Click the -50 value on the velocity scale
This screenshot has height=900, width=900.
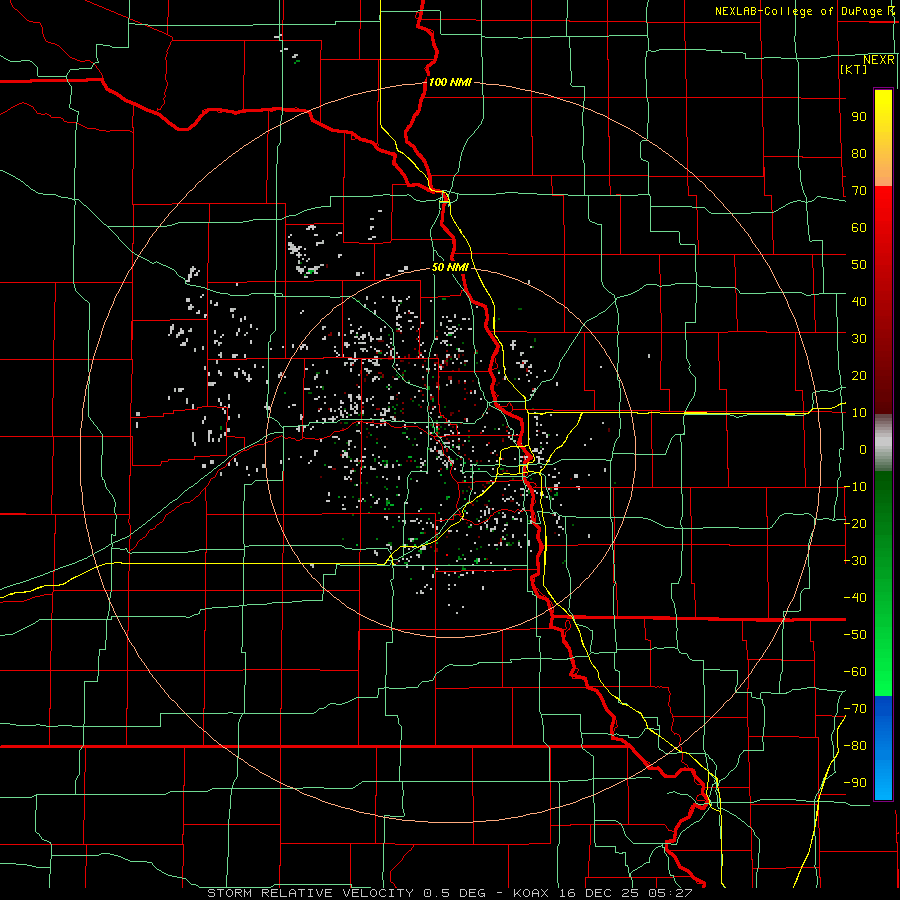[x=855, y=635]
